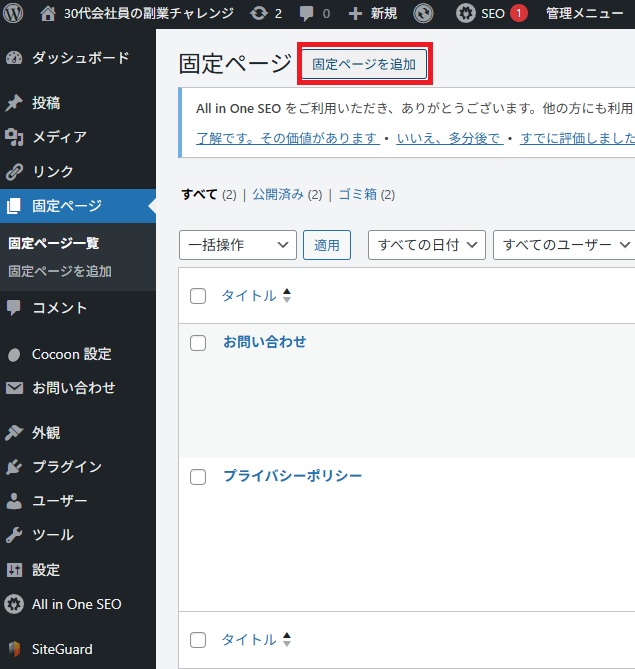The image size is (635, 669).
Task: Click the WordPress logo icon
Action: pos(14,13)
